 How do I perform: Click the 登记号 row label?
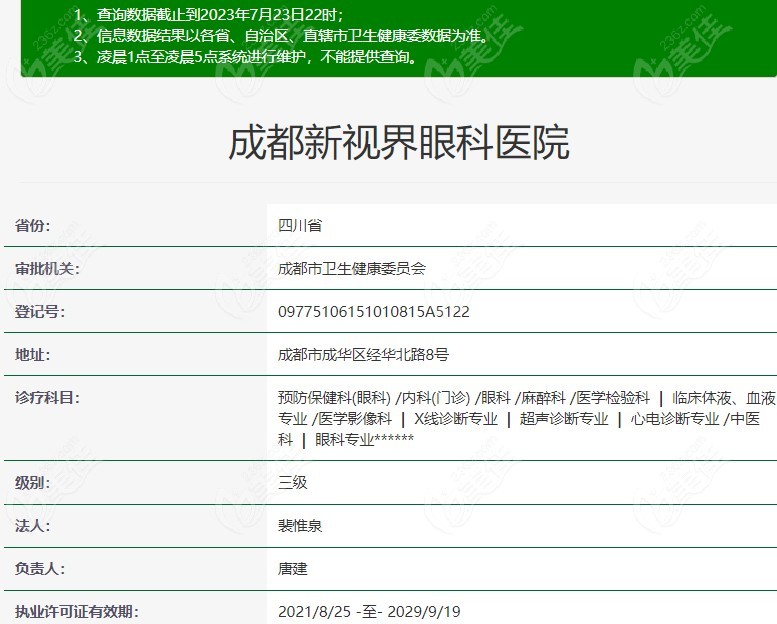point(40,311)
